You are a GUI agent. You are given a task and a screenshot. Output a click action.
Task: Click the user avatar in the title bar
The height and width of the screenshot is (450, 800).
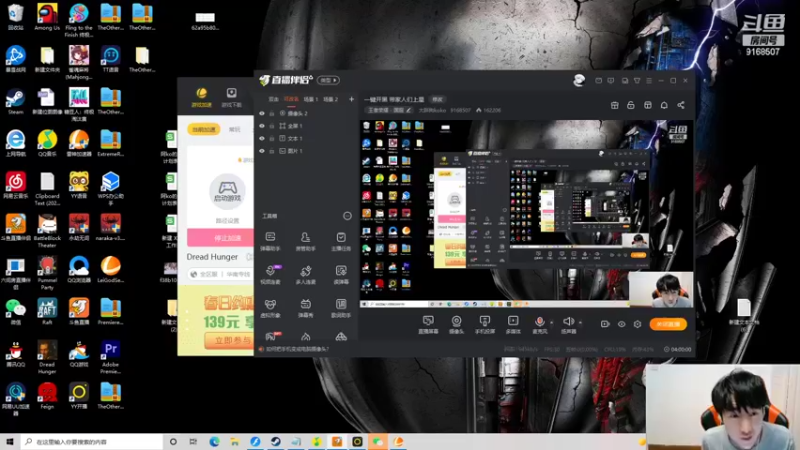[x=579, y=80]
